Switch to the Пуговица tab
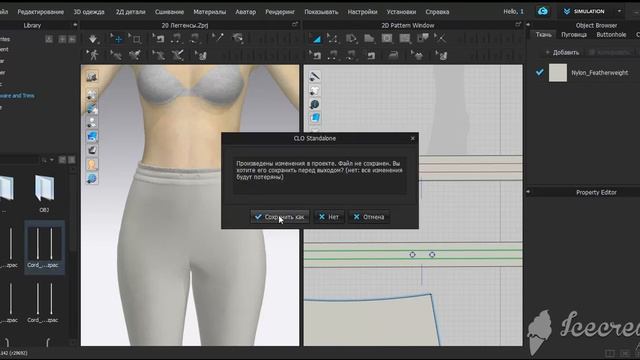Image resolution: width=640 pixels, height=360 pixels. coord(573,35)
